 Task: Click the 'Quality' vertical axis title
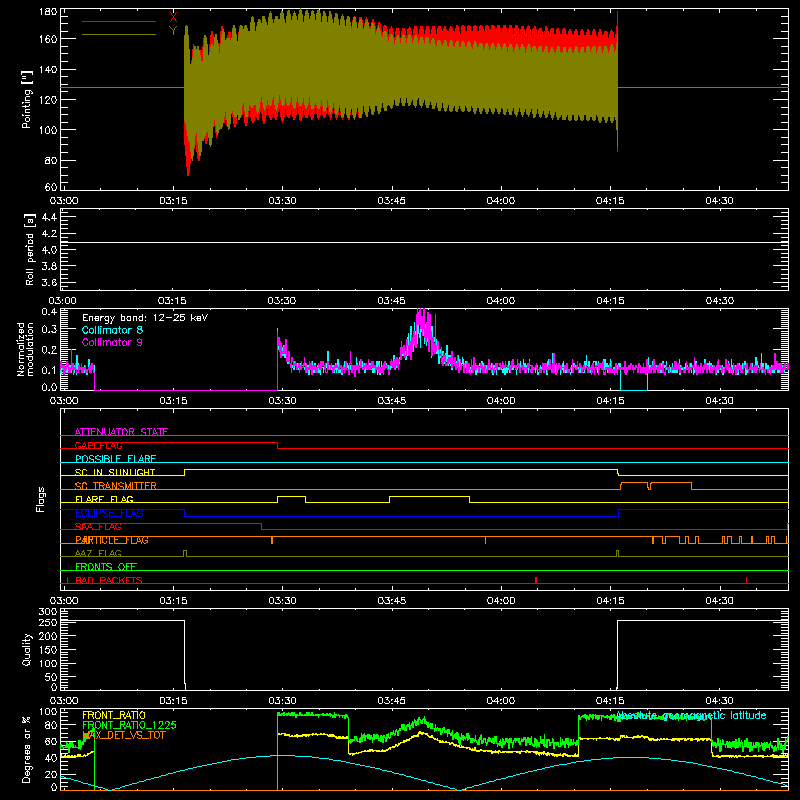point(27,649)
